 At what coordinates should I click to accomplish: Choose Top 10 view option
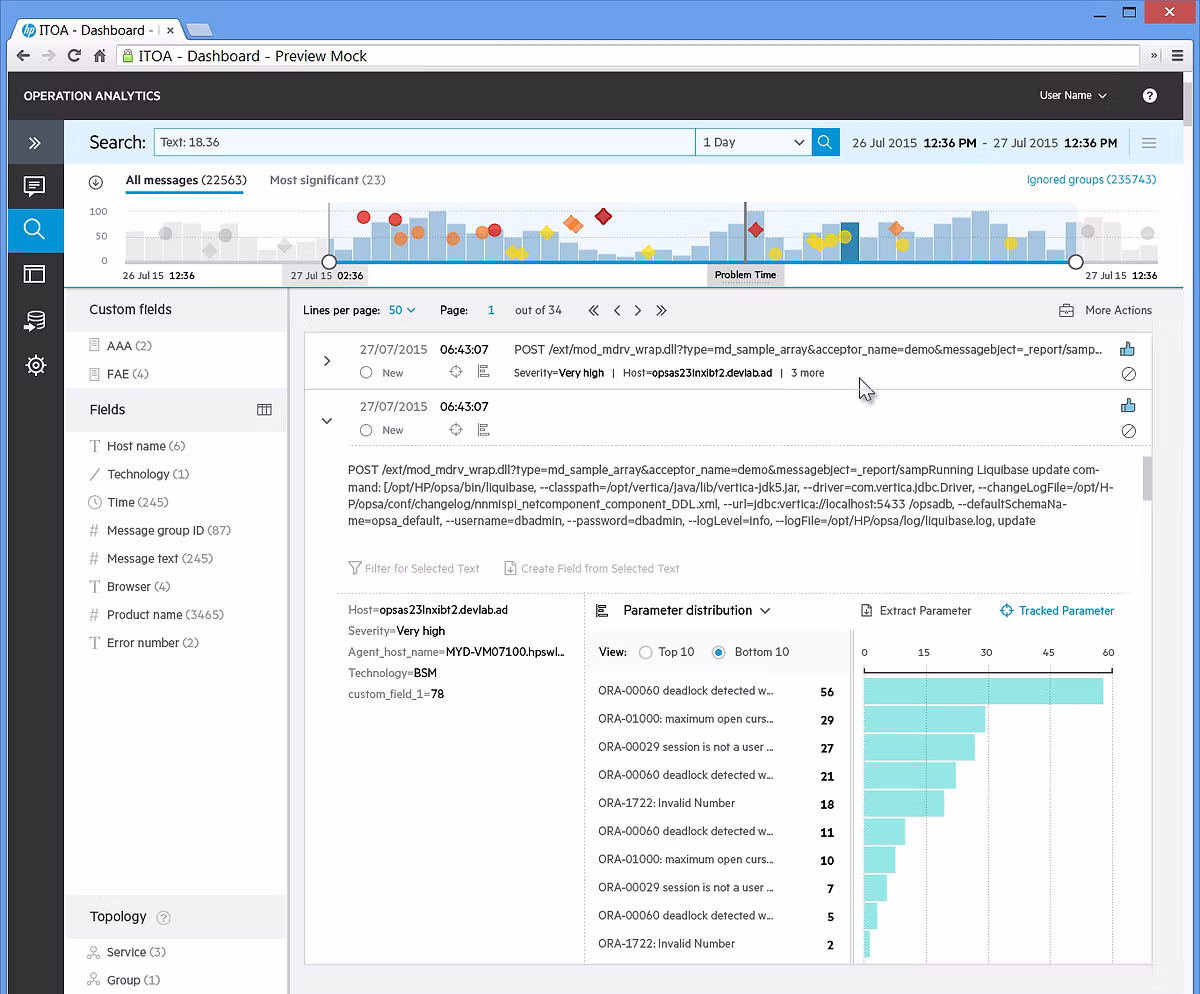point(645,652)
